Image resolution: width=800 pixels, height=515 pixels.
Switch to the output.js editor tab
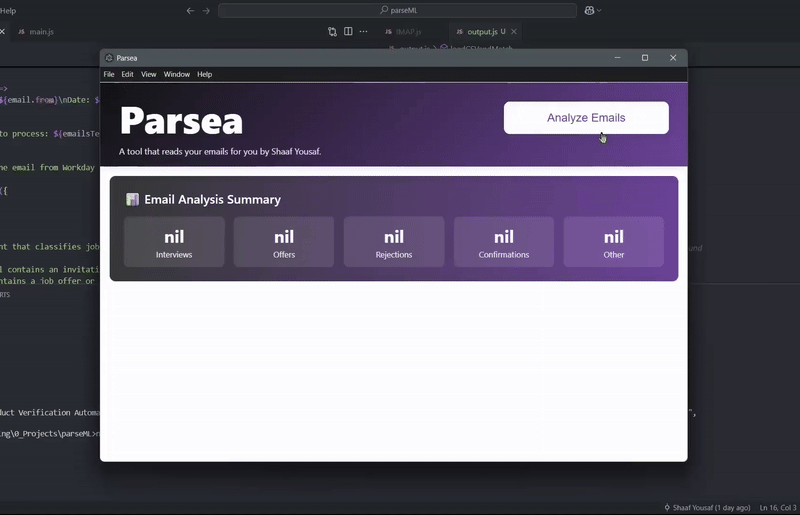coord(485,32)
